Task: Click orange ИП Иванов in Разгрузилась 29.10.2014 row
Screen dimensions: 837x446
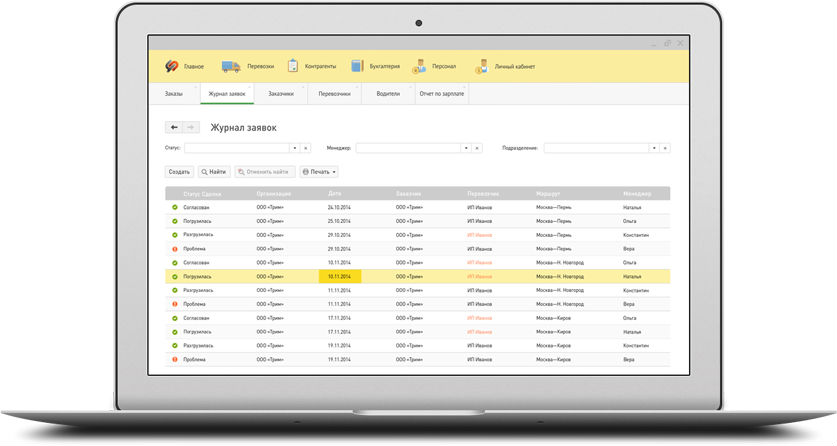Action: pos(479,235)
